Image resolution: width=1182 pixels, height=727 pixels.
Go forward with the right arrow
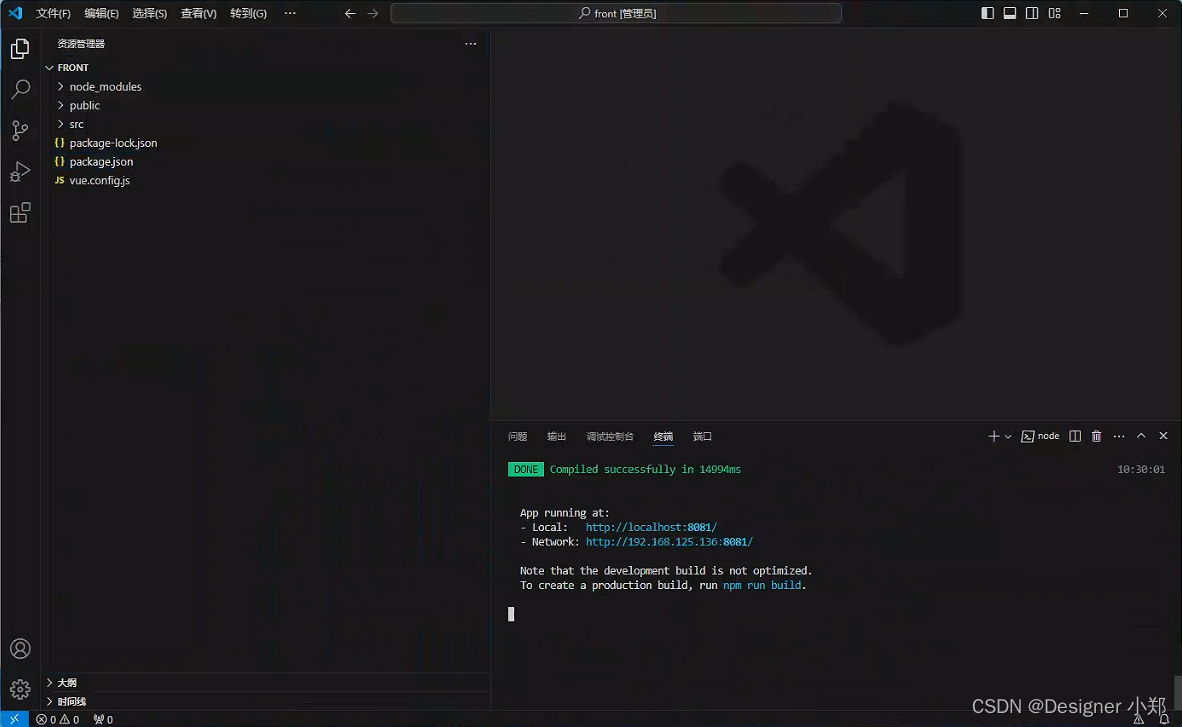[372, 14]
